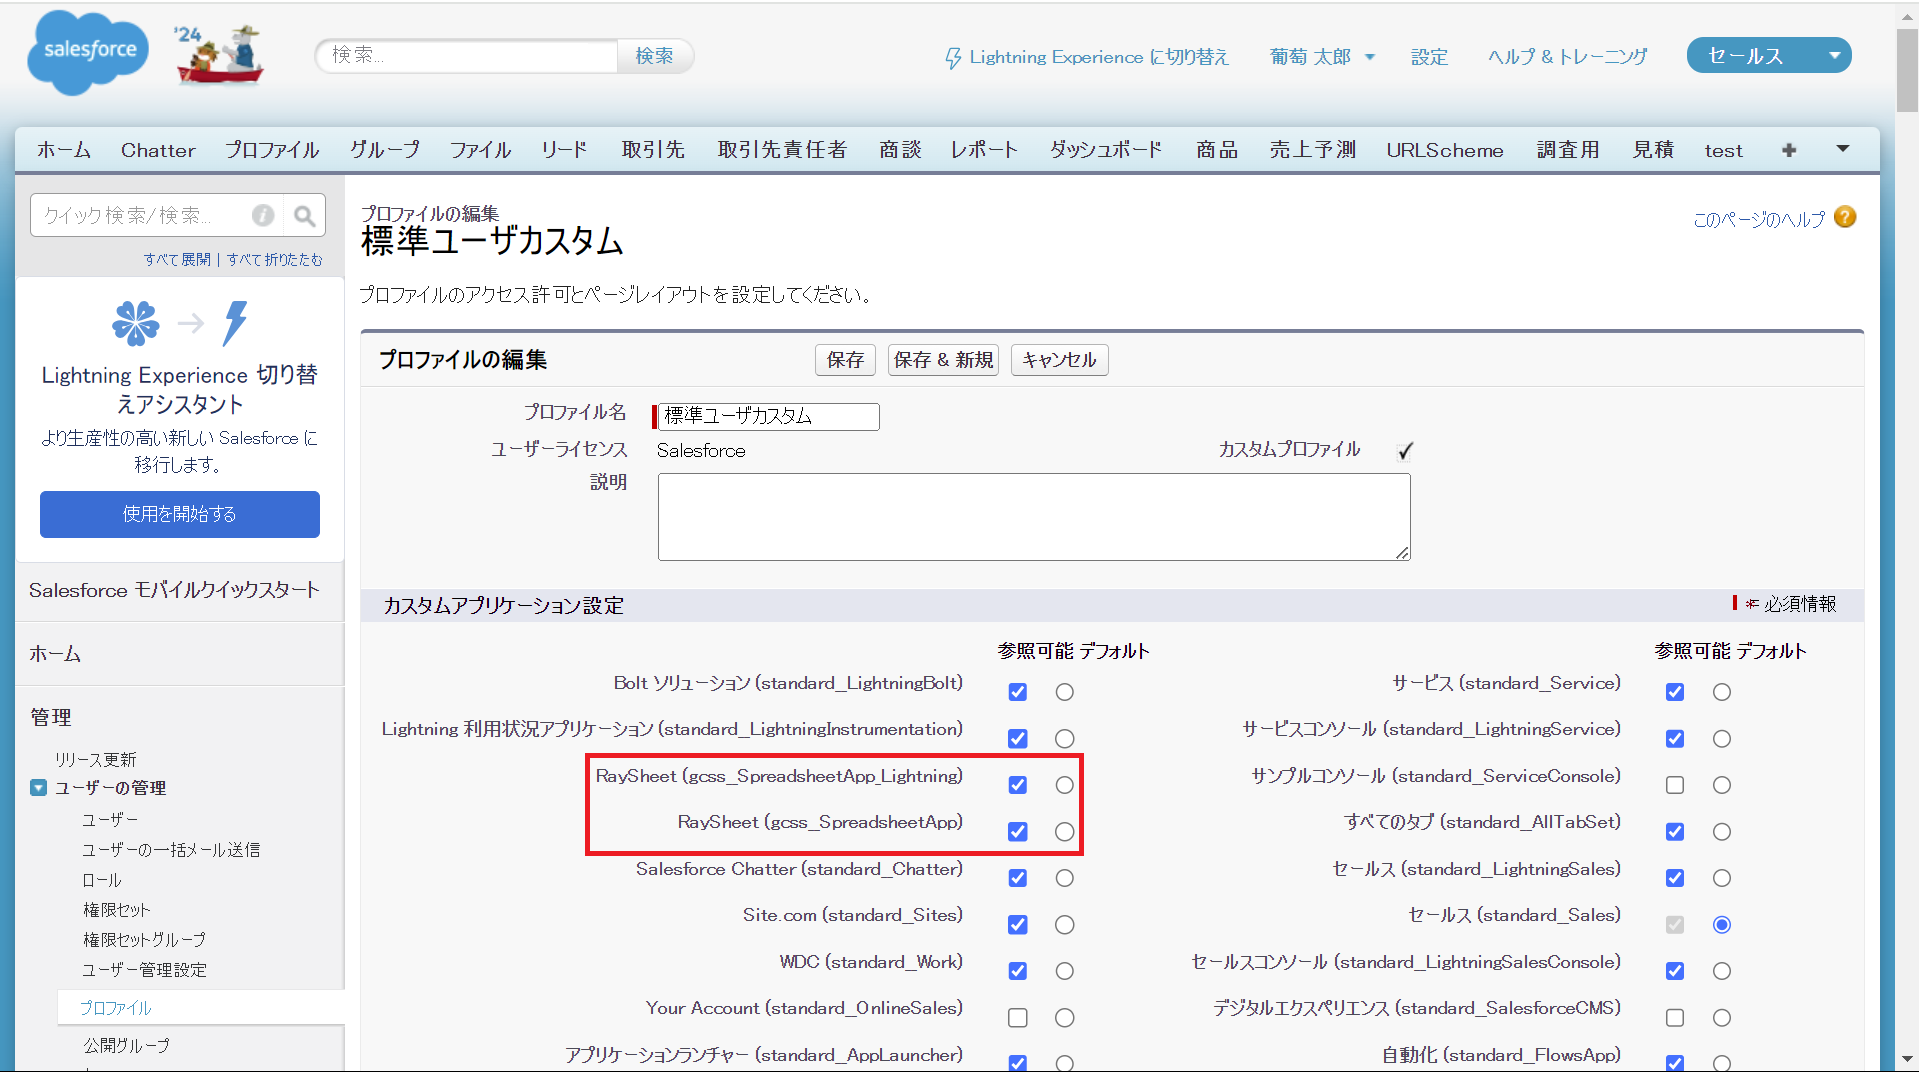This screenshot has width=1919, height=1072.
Task: Click the Salesforce cloud logo
Action: (x=88, y=52)
